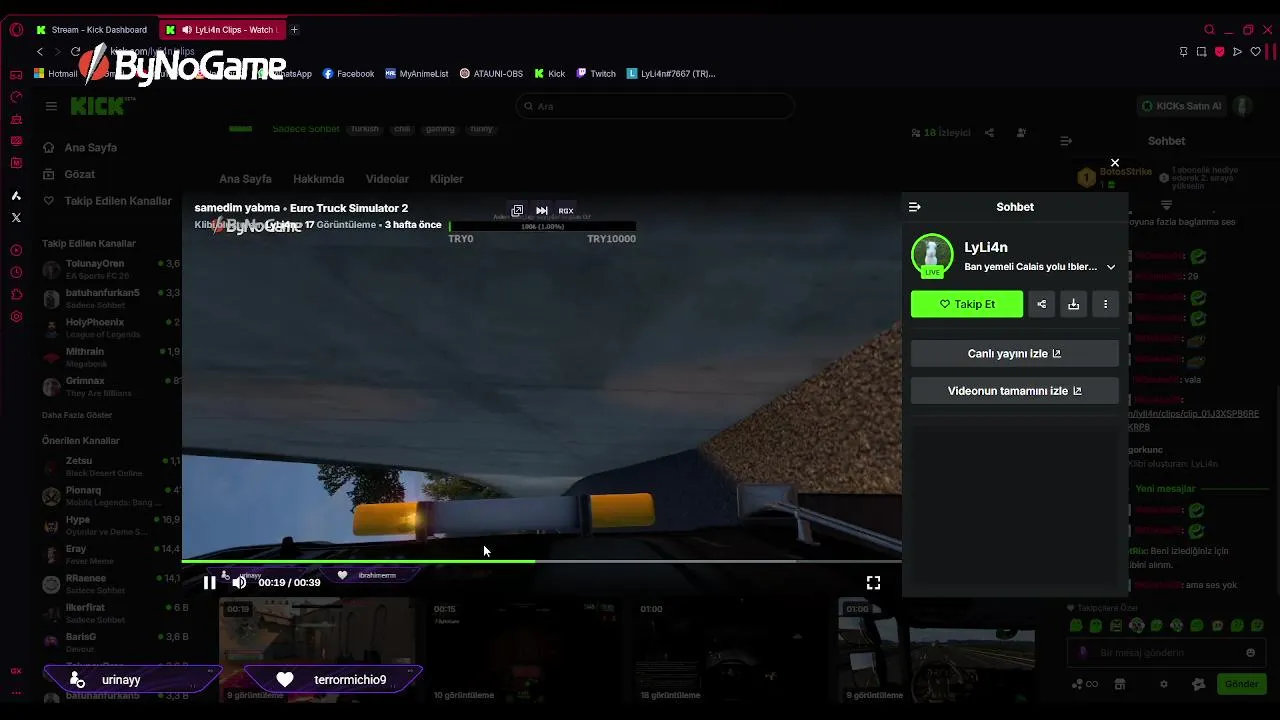Toggle the RGX button on the player
This screenshot has width=1280, height=720.
566,211
